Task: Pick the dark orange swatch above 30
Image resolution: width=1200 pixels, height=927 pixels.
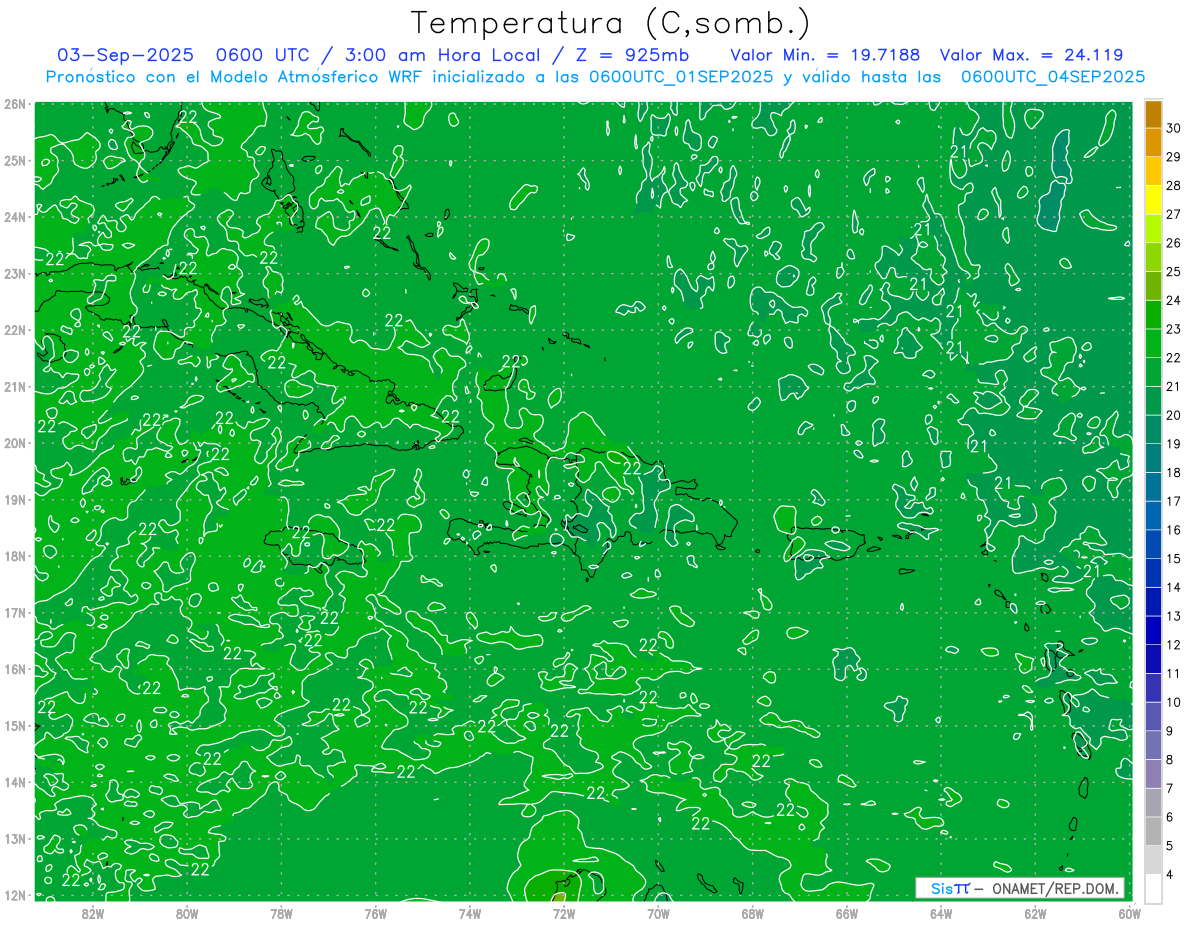Action: coord(1153,114)
